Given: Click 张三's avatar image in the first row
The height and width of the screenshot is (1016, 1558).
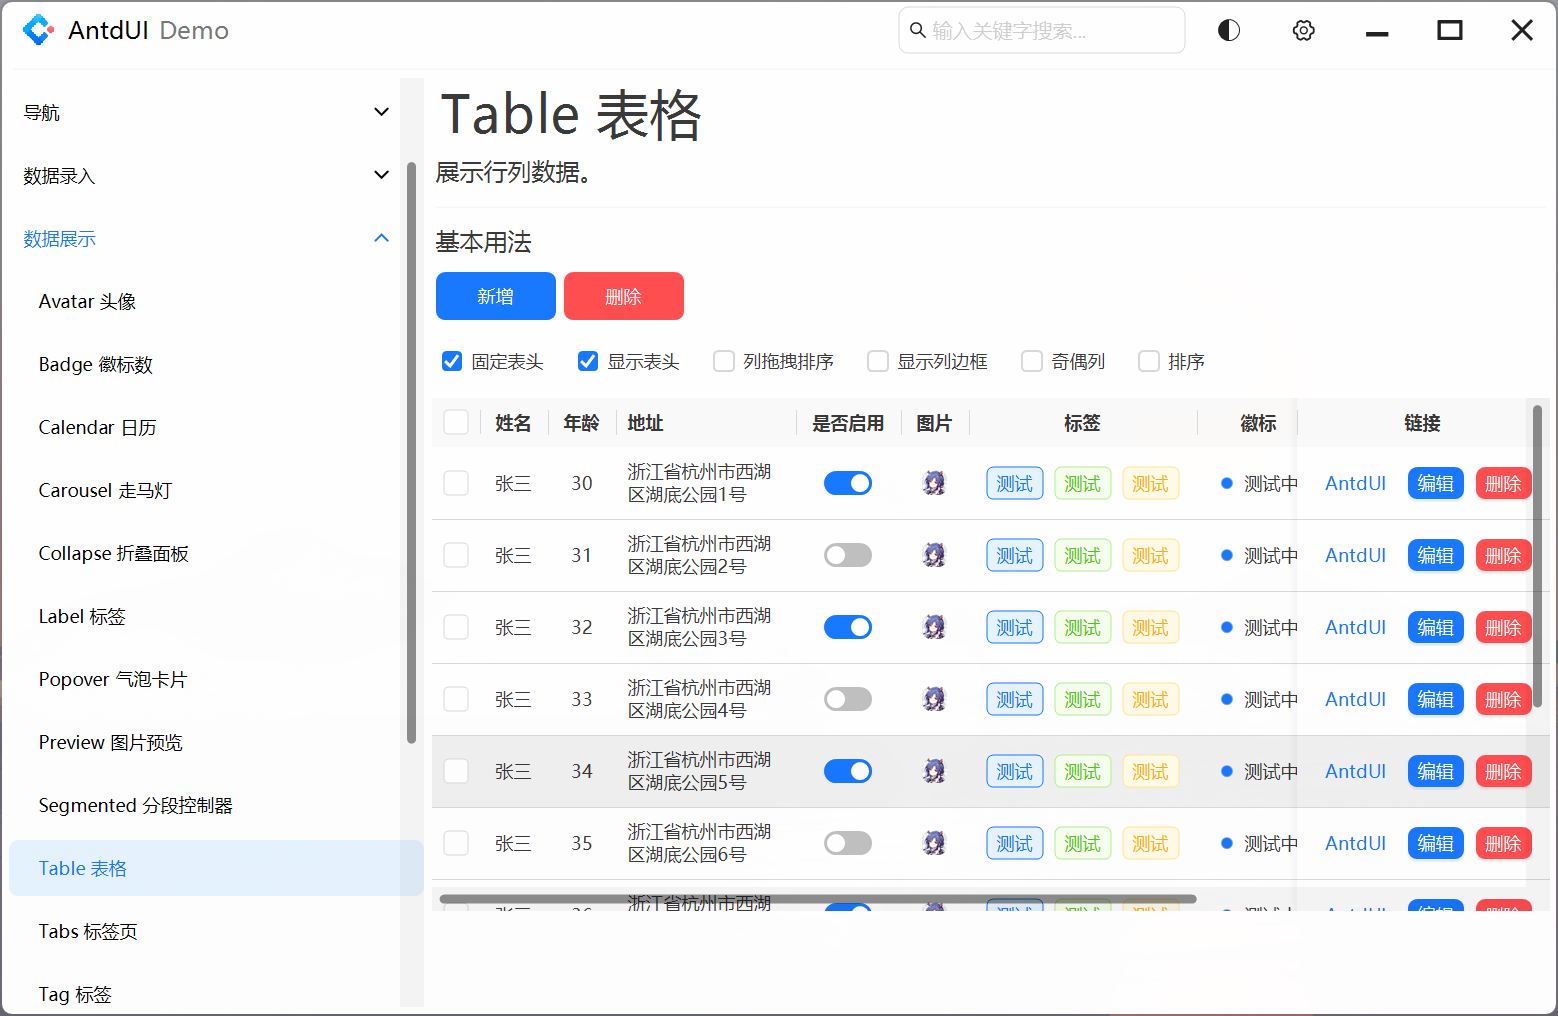Looking at the screenshot, I should click(934, 483).
